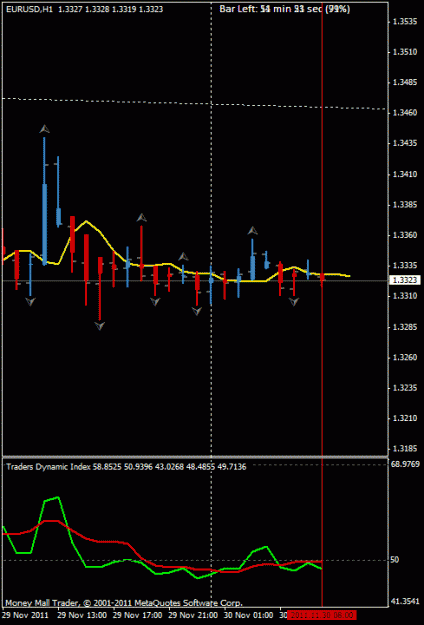Click the 1.3185 price axis label
The image size is (424, 625).
click(405, 449)
